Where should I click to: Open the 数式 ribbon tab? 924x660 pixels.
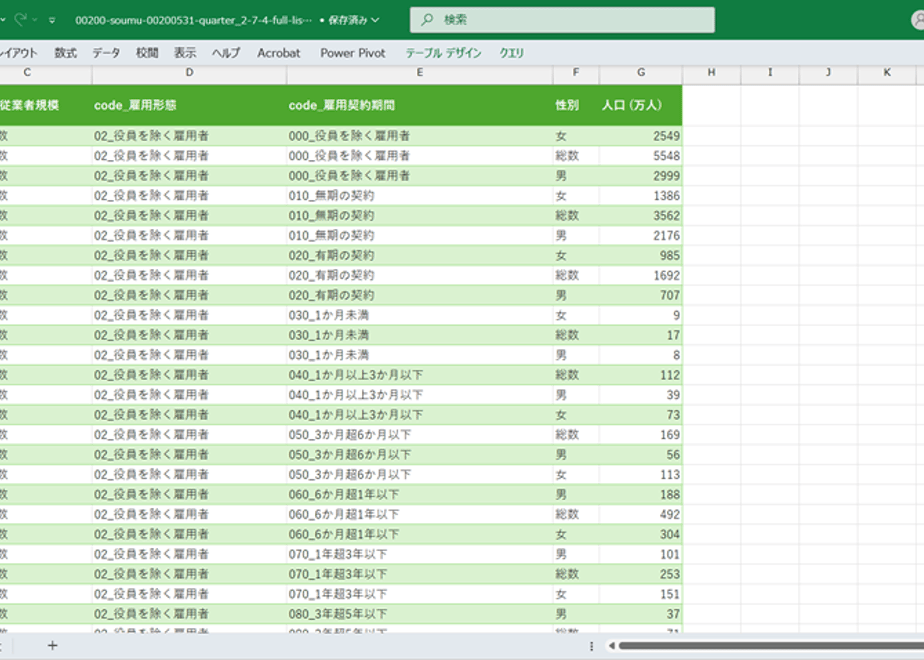(65, 53)
